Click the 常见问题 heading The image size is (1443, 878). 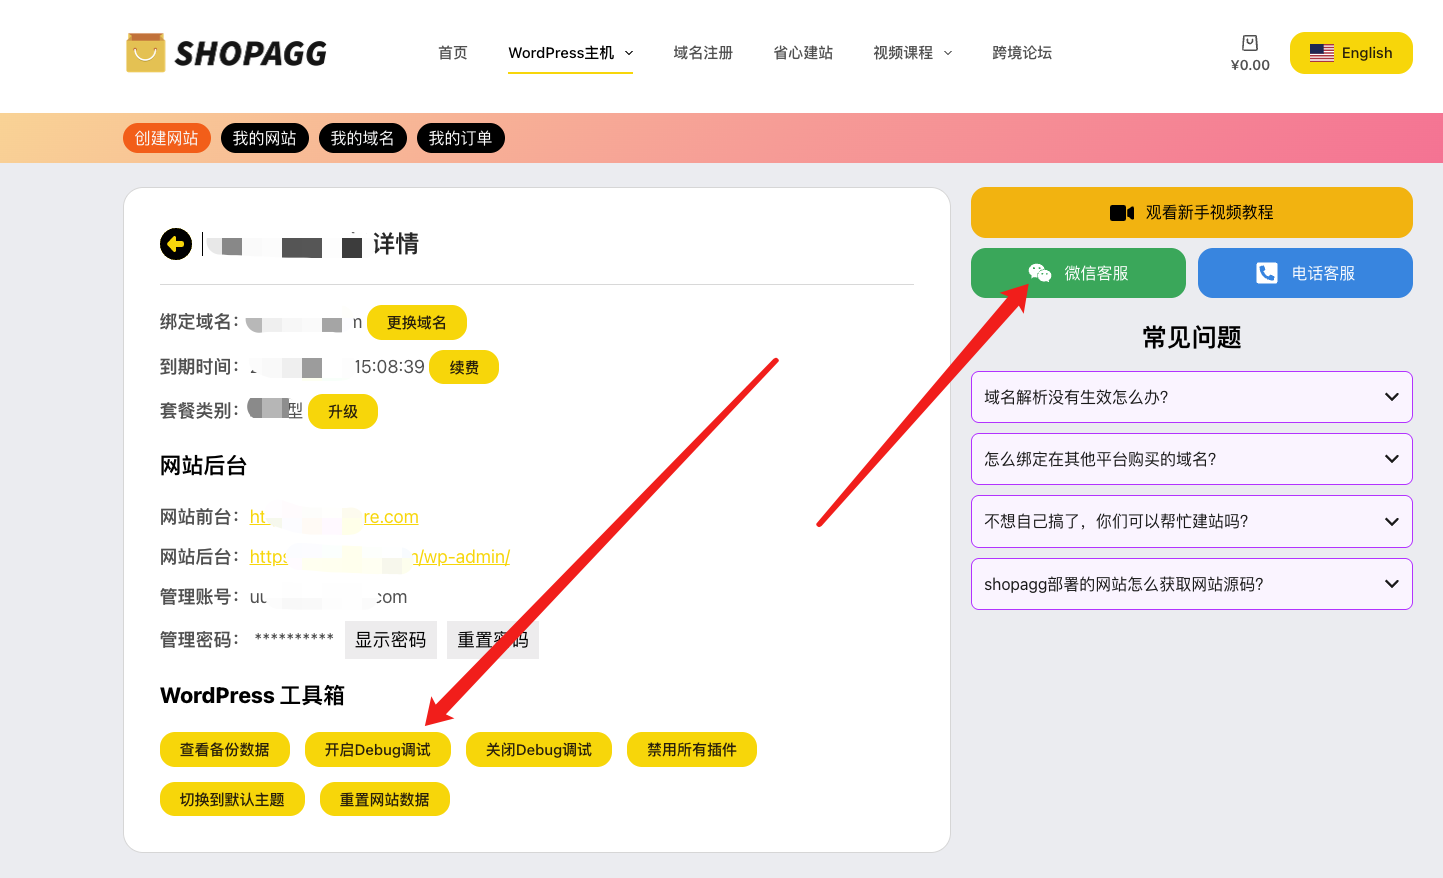1192,338
